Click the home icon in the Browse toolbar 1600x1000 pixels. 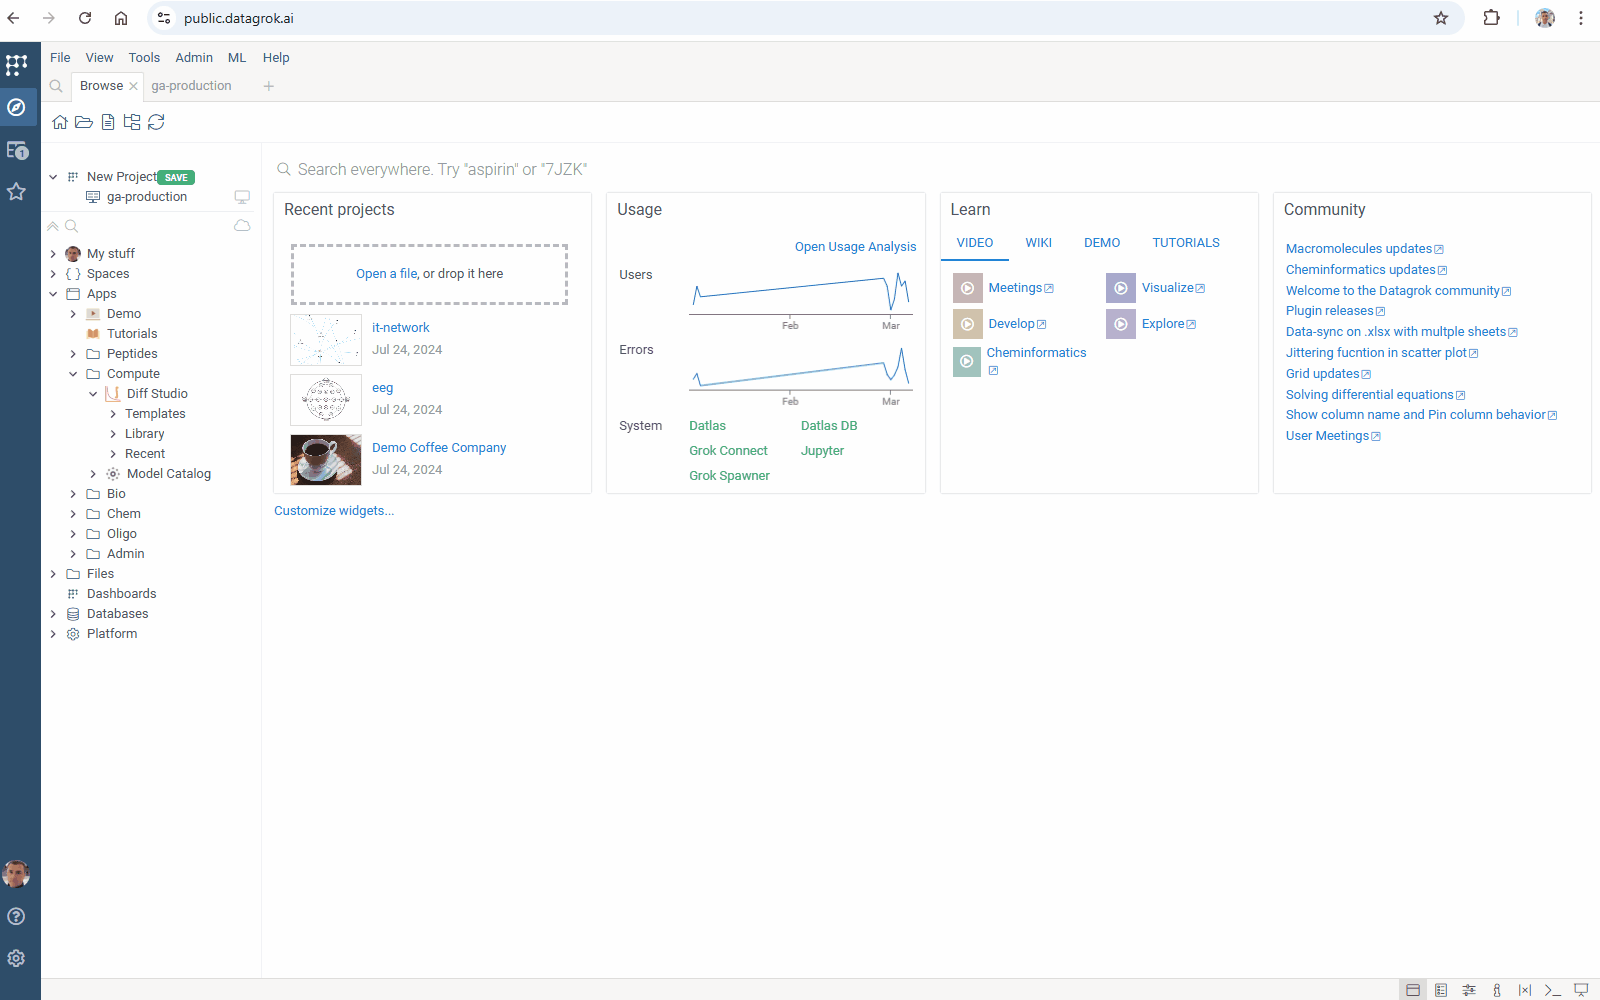(60, 122)
